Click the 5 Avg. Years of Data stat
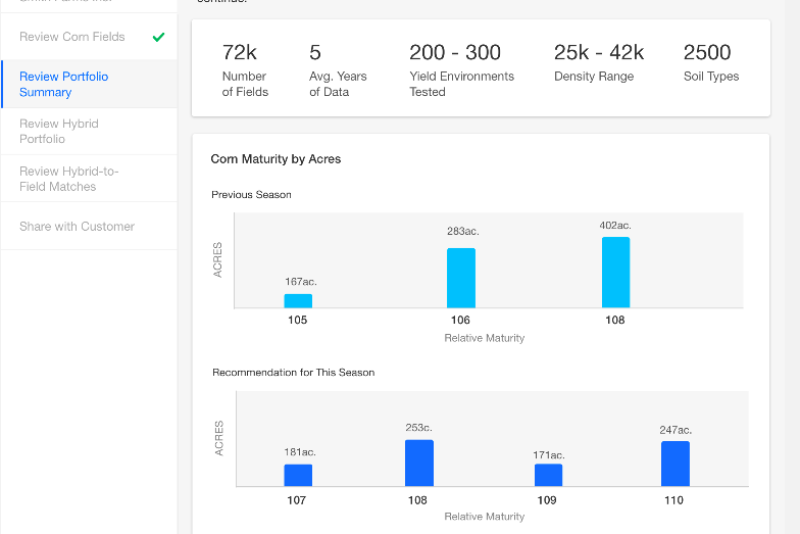Image resolution: width=800 pixels, height=534 pixels. pyautogui.click(x=338, y=70)
